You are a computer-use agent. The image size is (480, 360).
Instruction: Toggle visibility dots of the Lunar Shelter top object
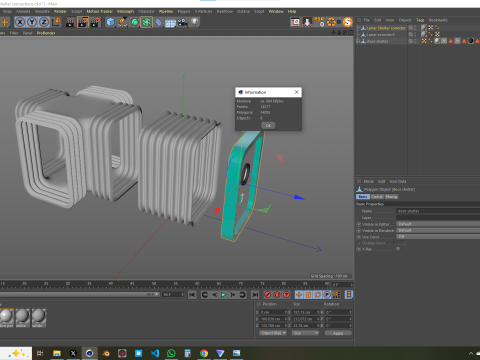tap(415, 28)
